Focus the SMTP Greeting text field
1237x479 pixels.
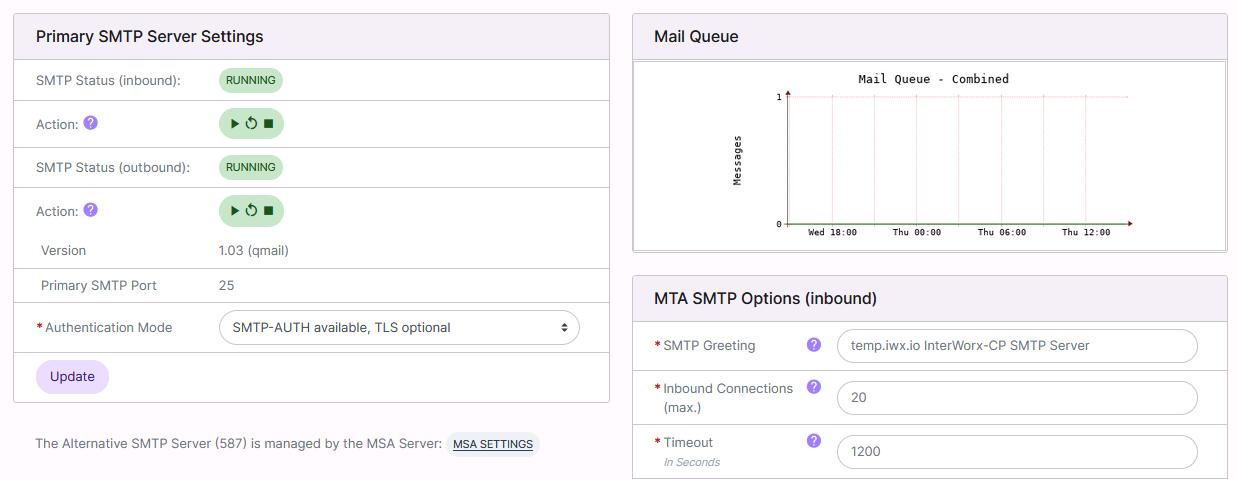click(x=1016, y=345)
